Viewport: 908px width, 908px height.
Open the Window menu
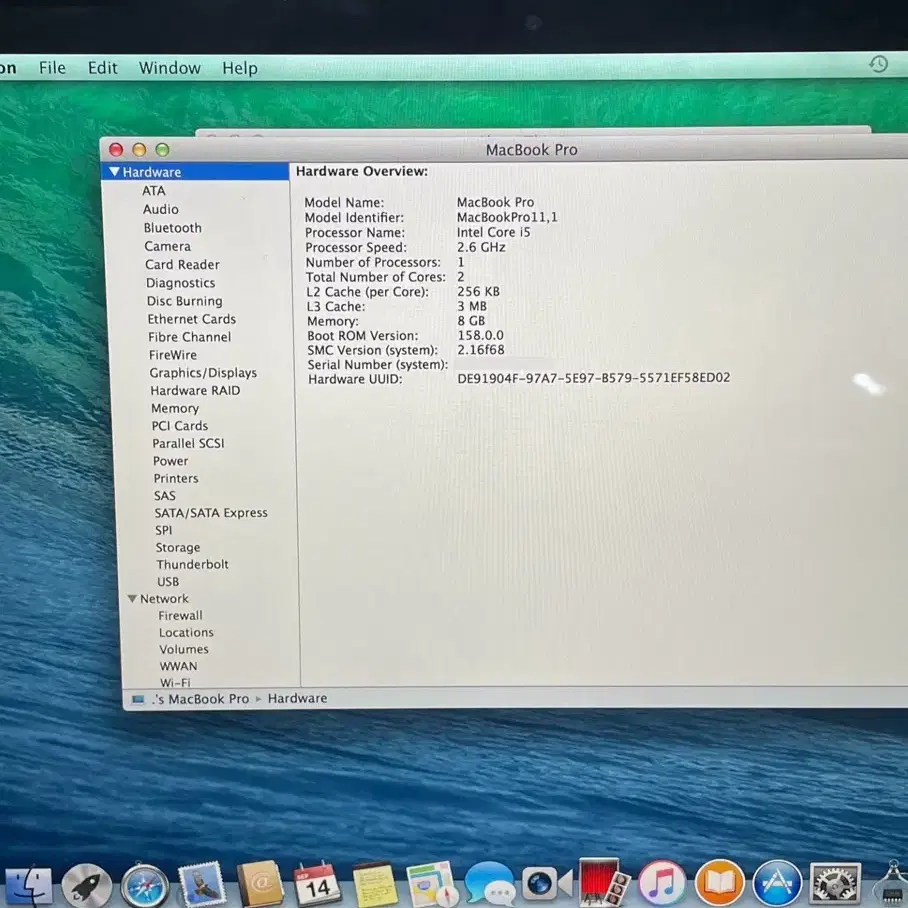(170, 68)
